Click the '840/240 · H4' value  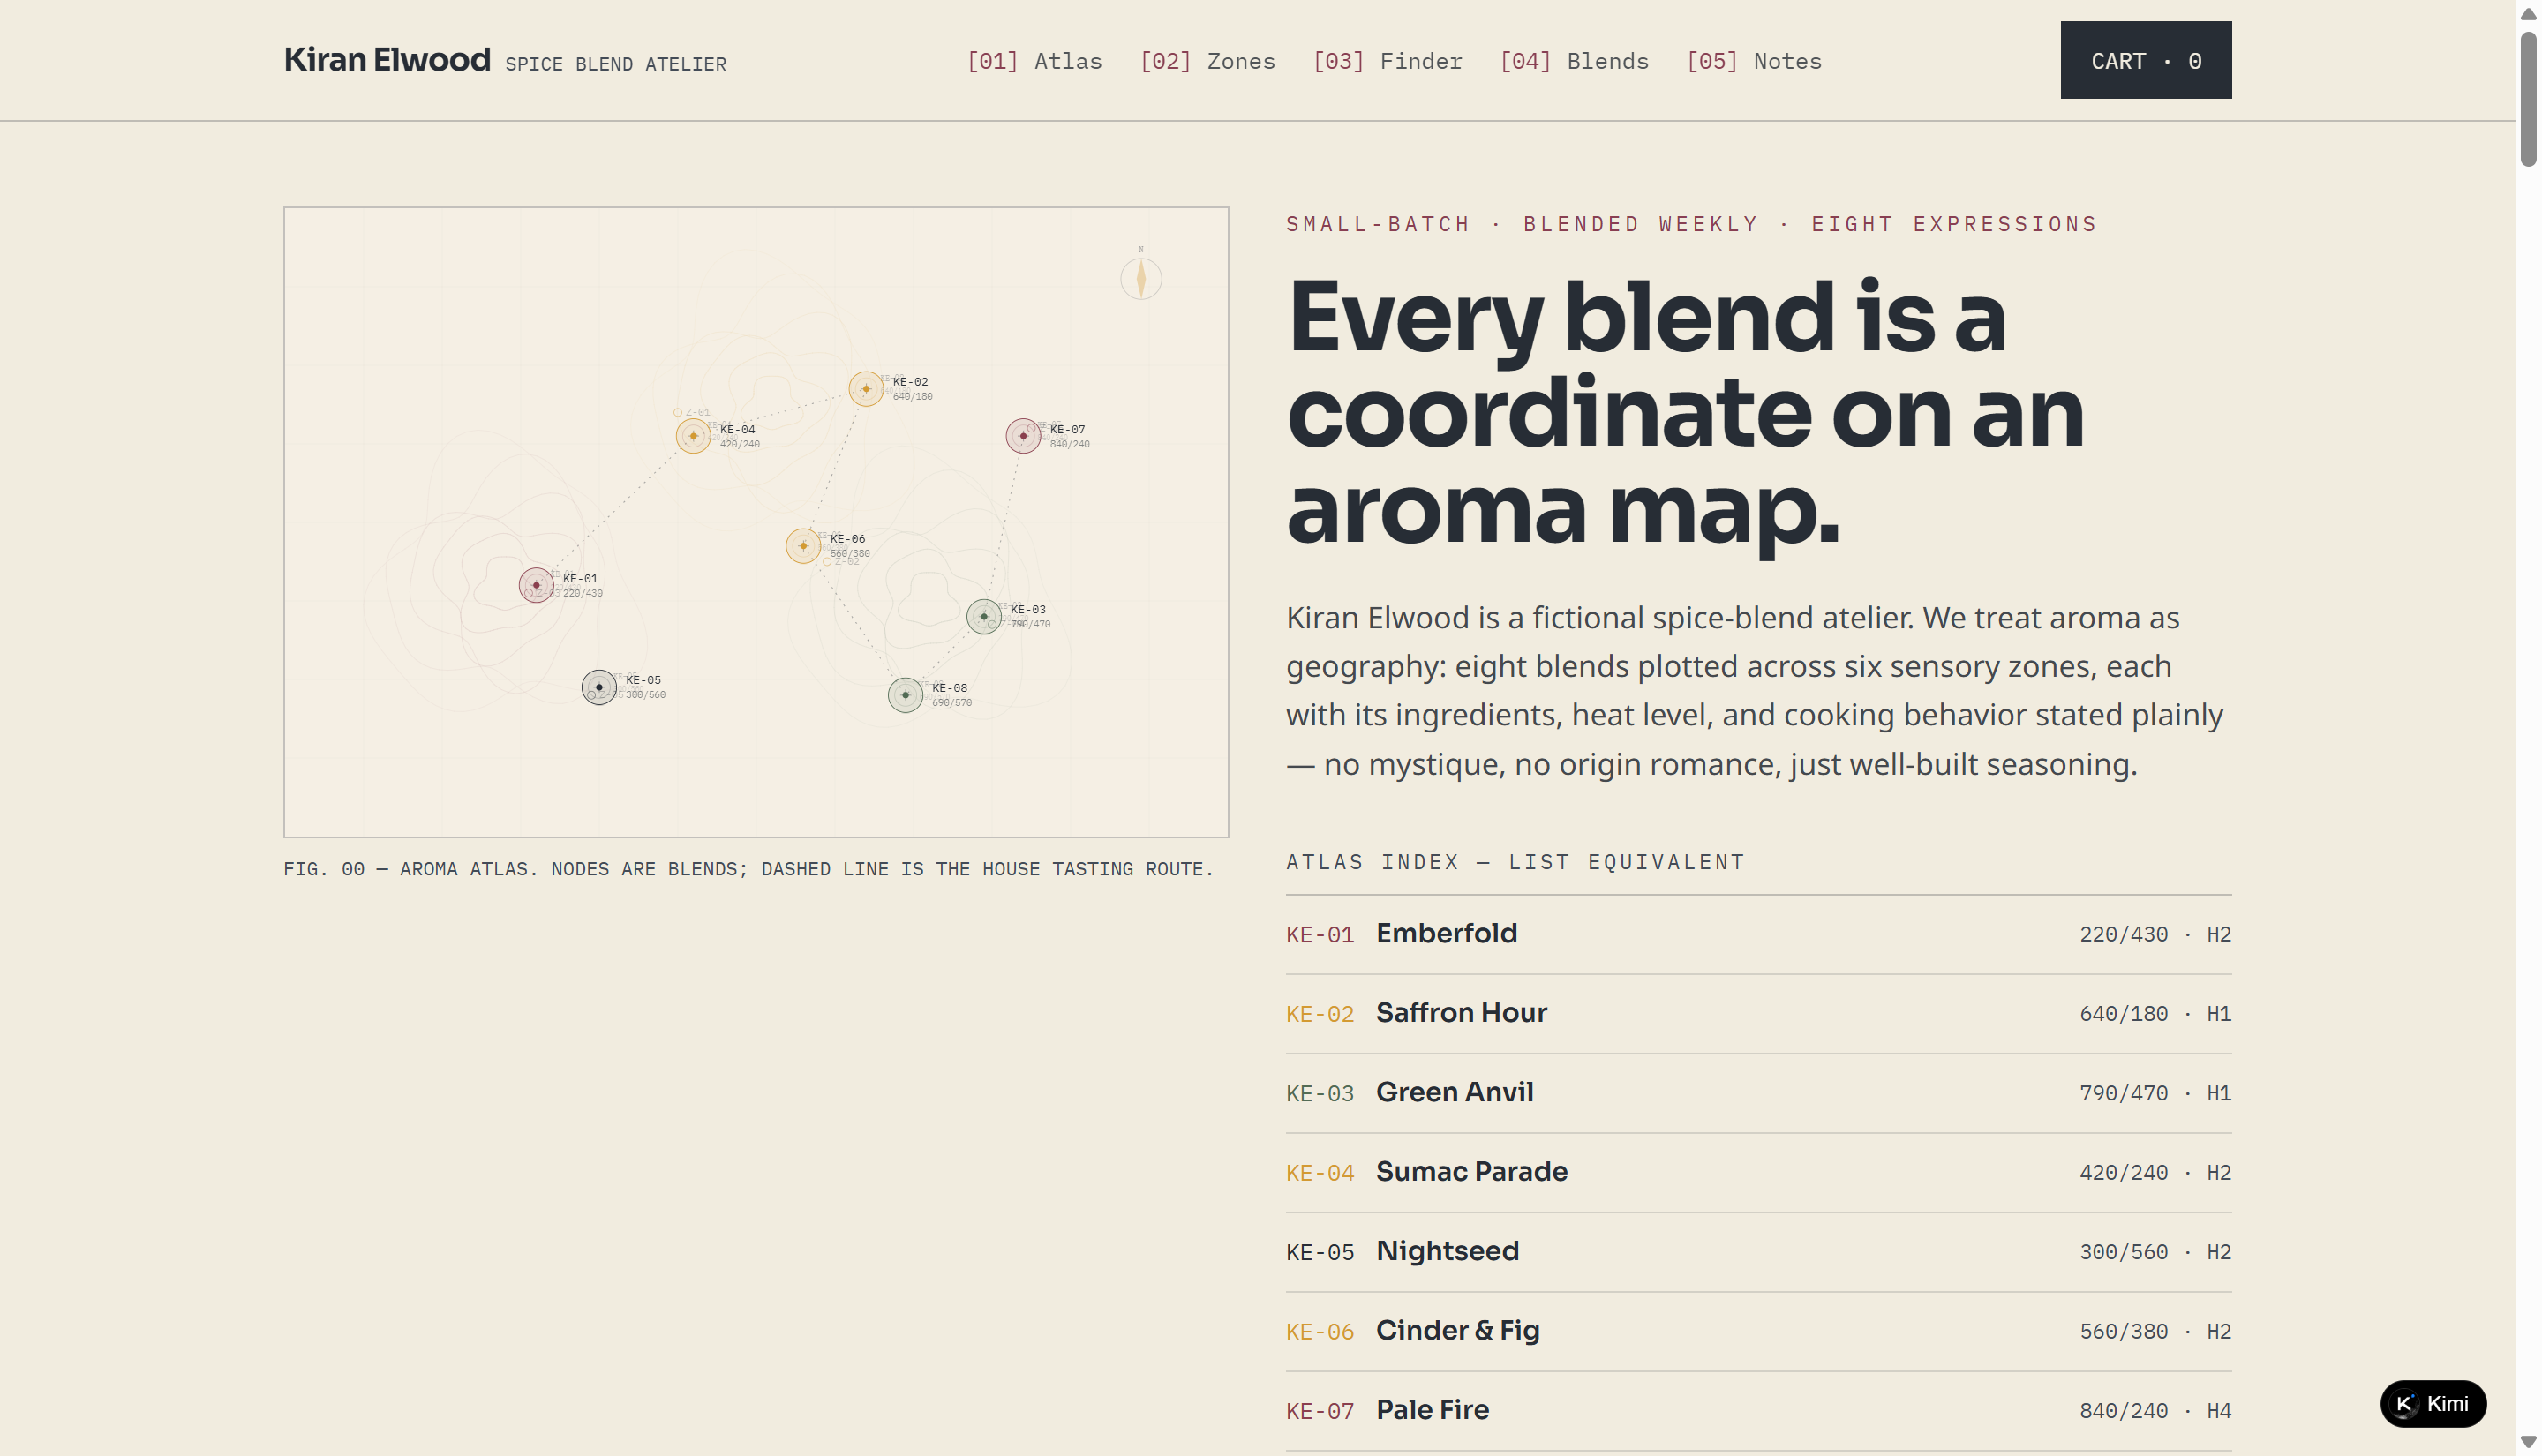pos(2155,1411)
